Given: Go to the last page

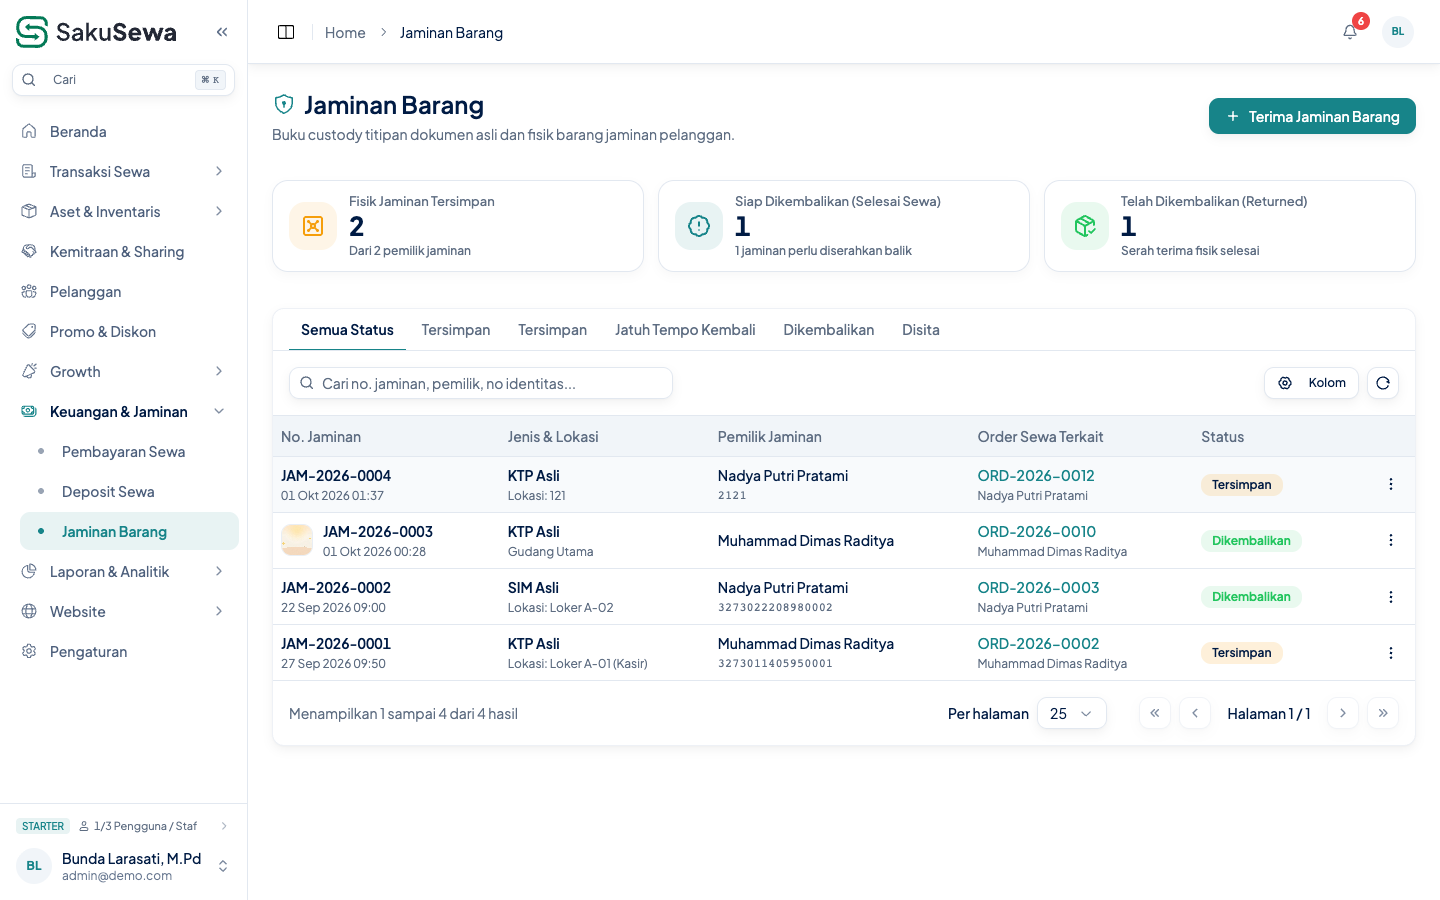Looking at the screenshot, I should click(1383, 713).
